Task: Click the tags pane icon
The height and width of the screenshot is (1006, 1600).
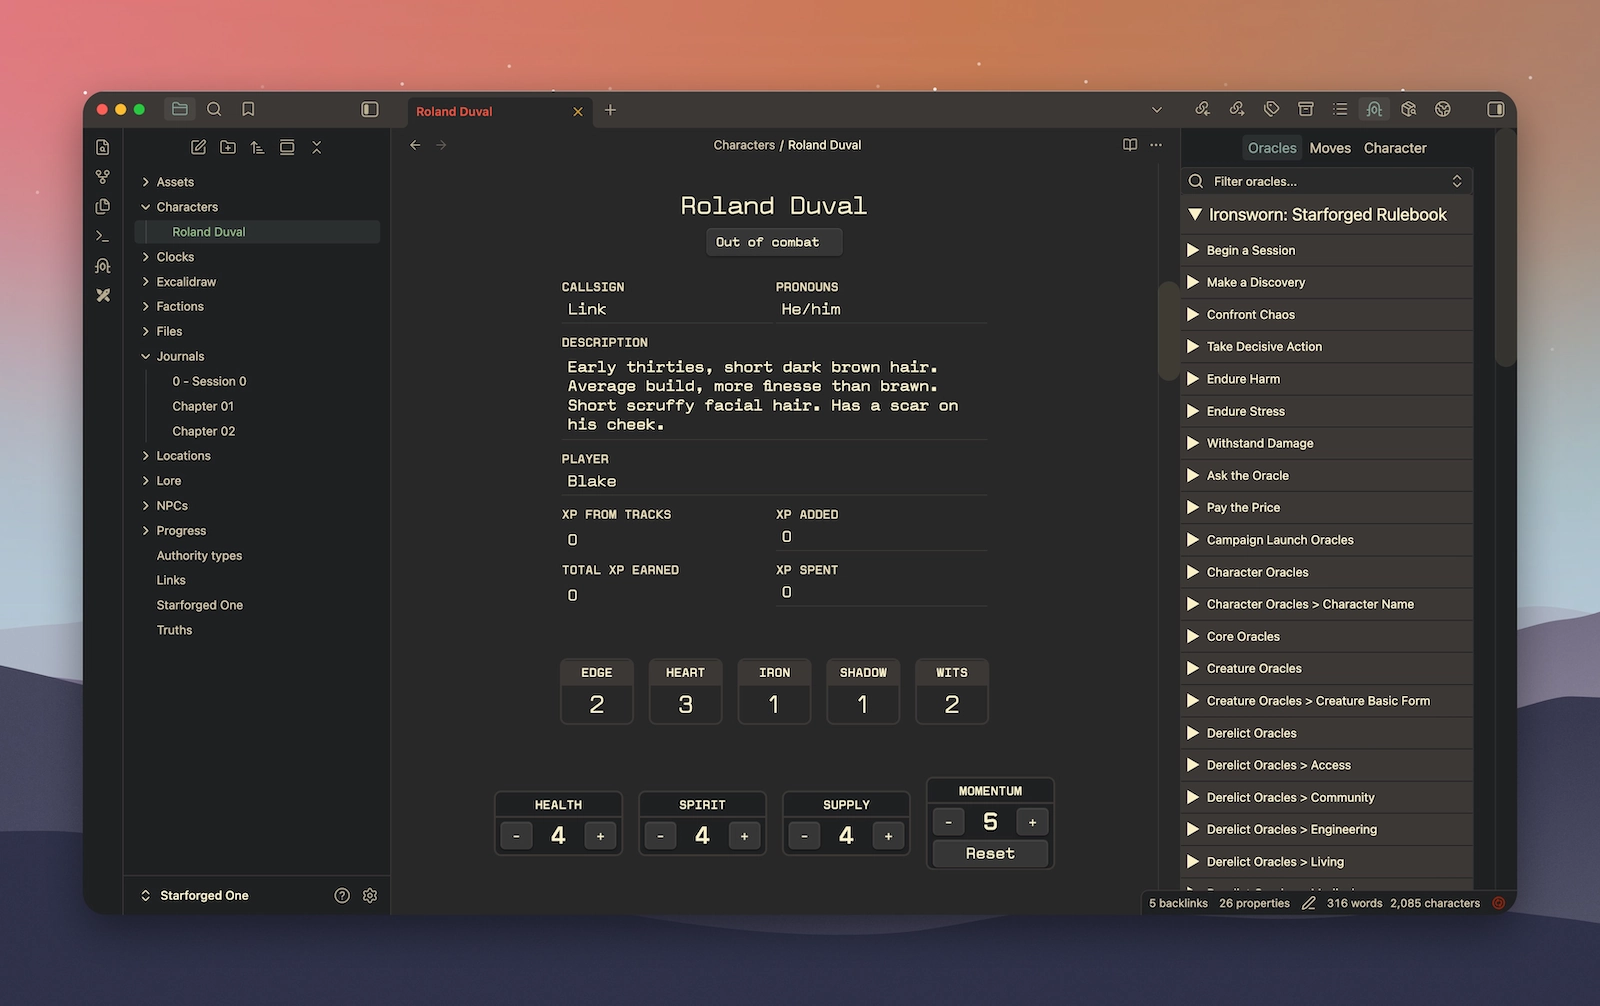Action: click(1271, 109)
